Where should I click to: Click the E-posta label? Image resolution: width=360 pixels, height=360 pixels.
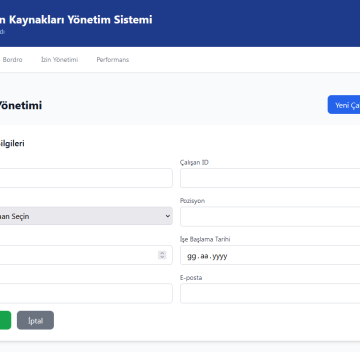(191, 278)
